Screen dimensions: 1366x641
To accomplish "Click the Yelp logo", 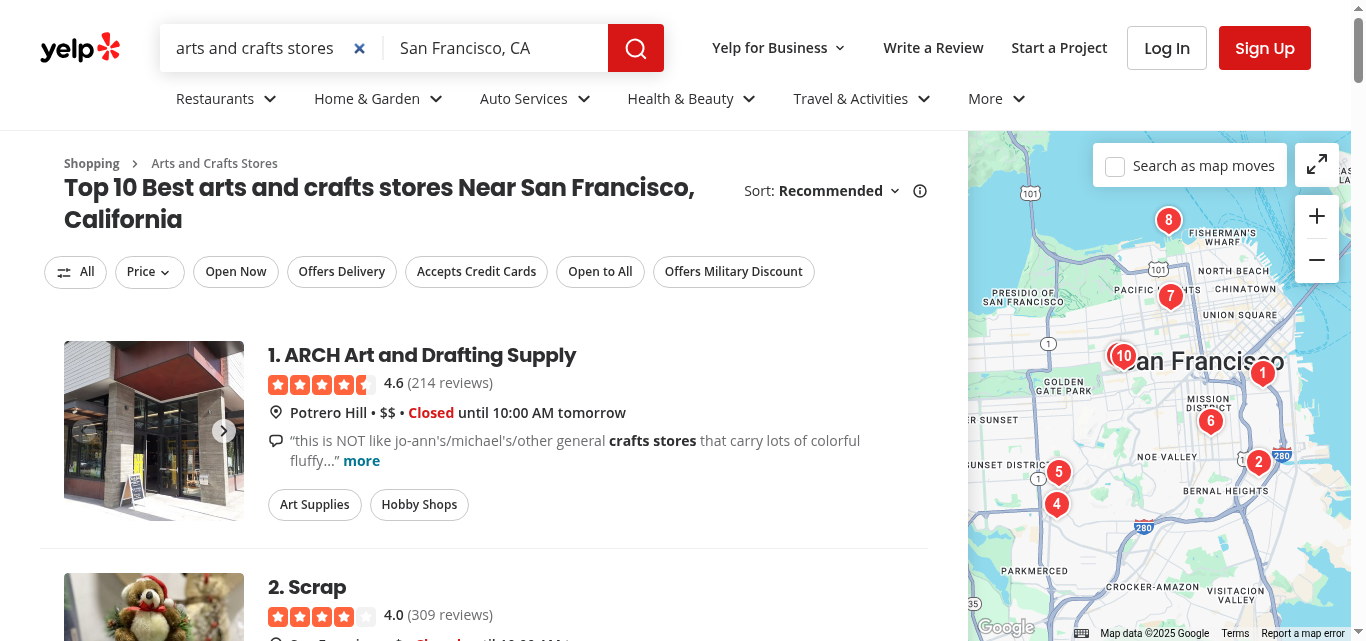I will tap(80, 48).
